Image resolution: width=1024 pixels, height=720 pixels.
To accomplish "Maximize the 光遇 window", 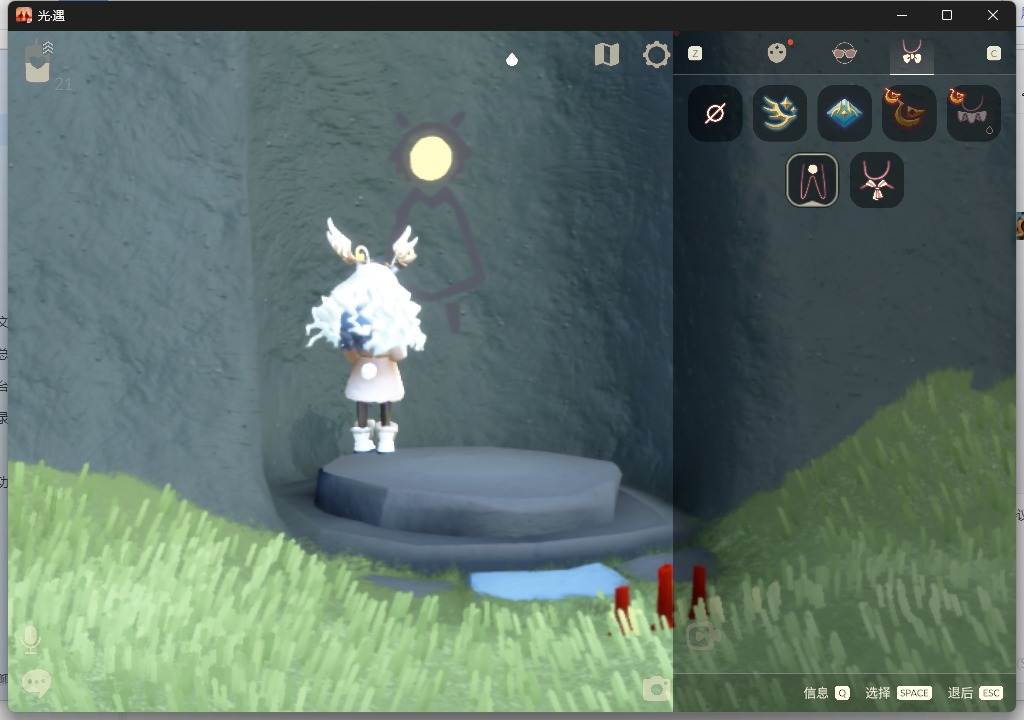I will (947, 15).
